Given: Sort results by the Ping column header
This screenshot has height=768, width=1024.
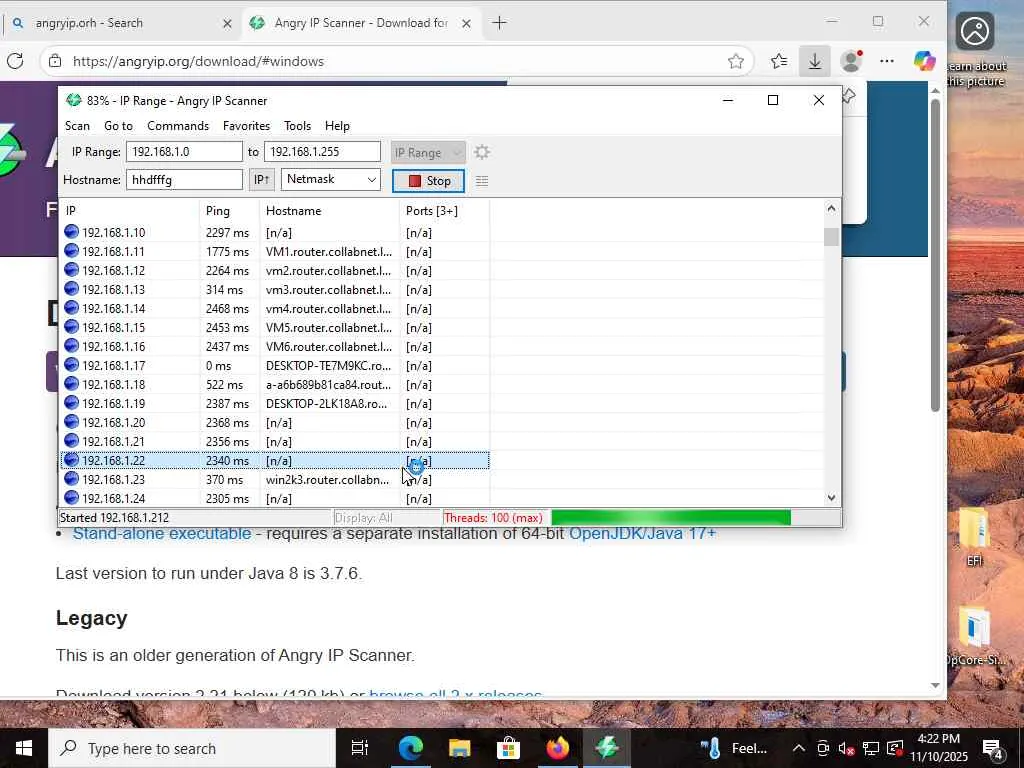Looking at the screenshot, I should point(230,211).
